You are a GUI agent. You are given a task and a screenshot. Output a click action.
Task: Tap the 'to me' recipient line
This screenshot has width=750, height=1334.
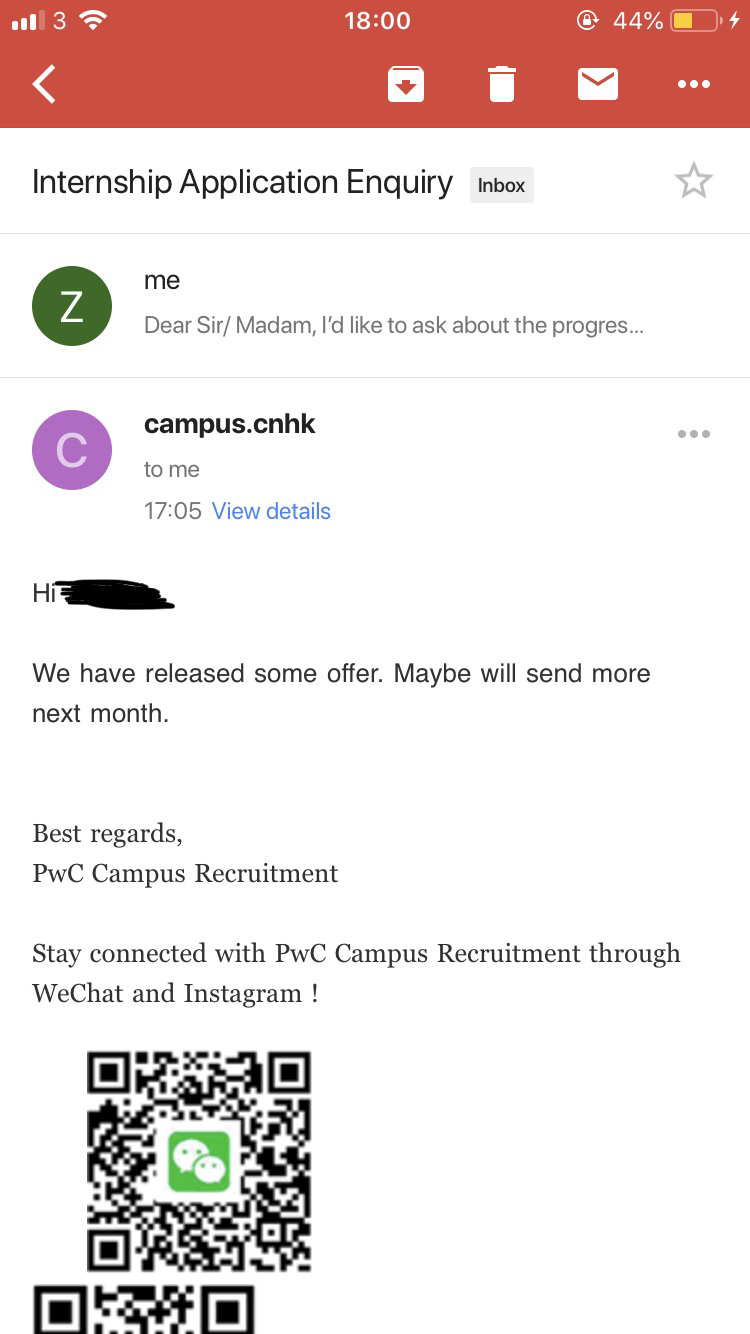pyautogui.click(x=172, y=470)
